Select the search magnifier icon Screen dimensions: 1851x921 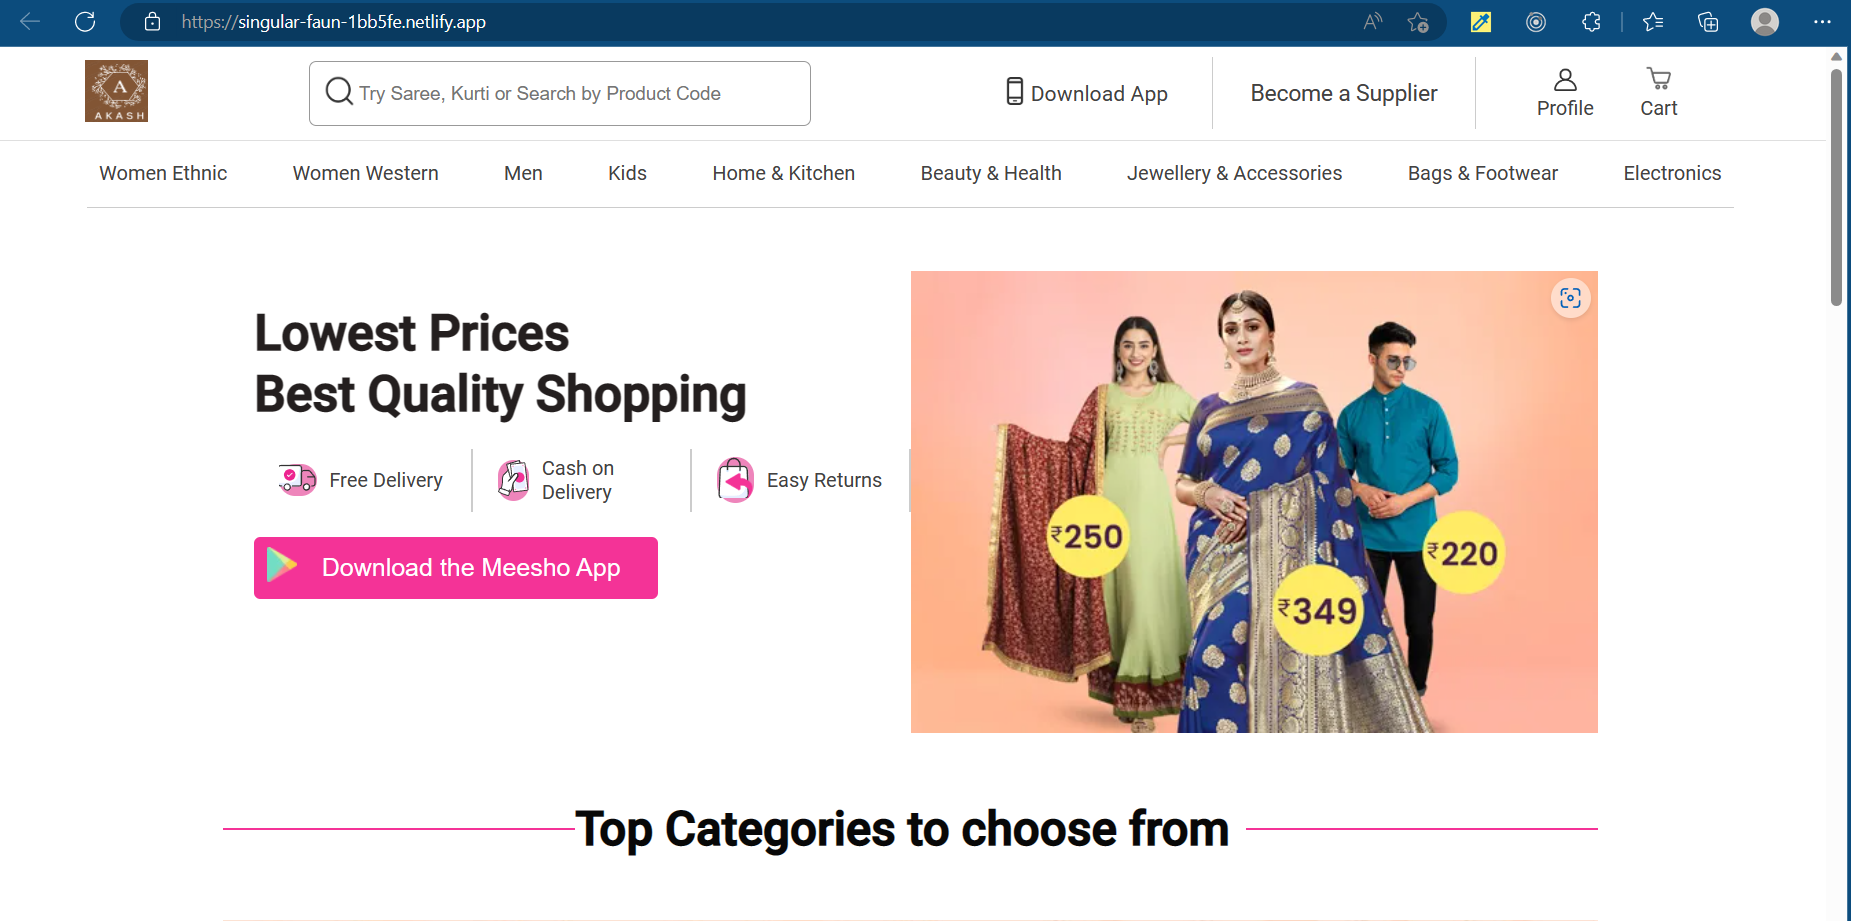click(x=338, y=91)
